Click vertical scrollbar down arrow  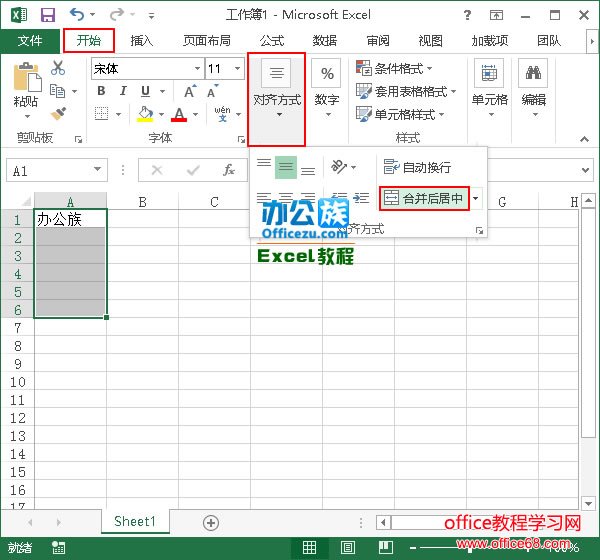(x=588, y=503)
